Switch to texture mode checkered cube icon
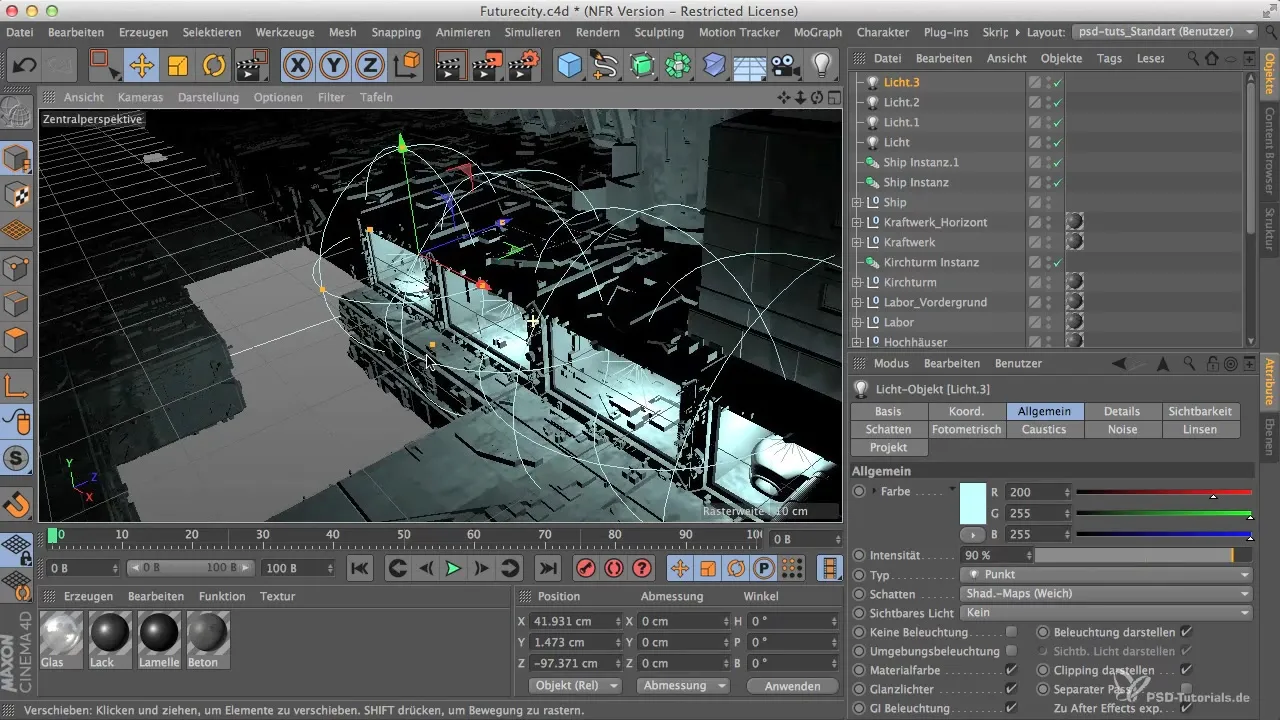 17,195
